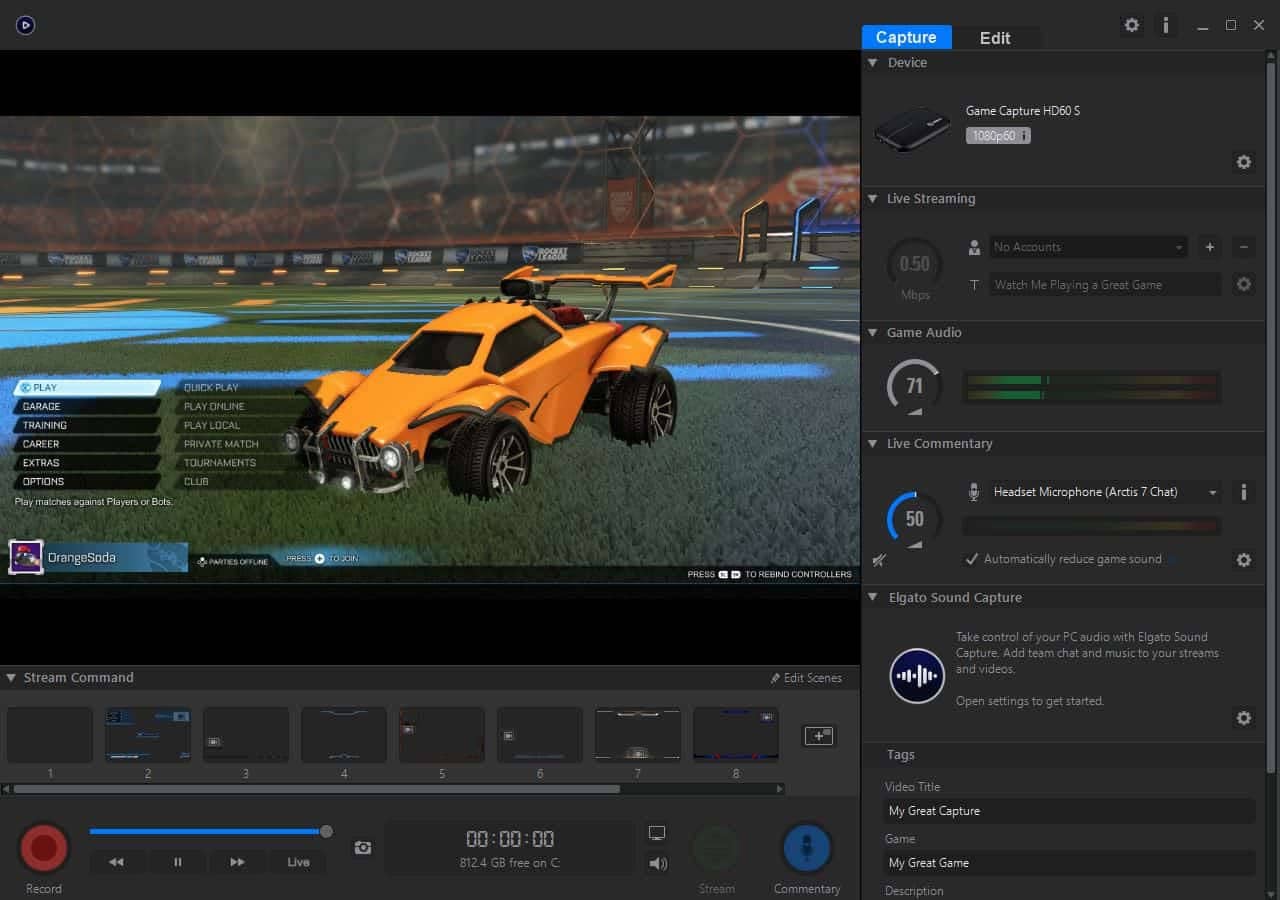The width and height of the screenshot is (1280, 900).
Task: Click the monitor display icon near timer
Action: tap(657, 833)
